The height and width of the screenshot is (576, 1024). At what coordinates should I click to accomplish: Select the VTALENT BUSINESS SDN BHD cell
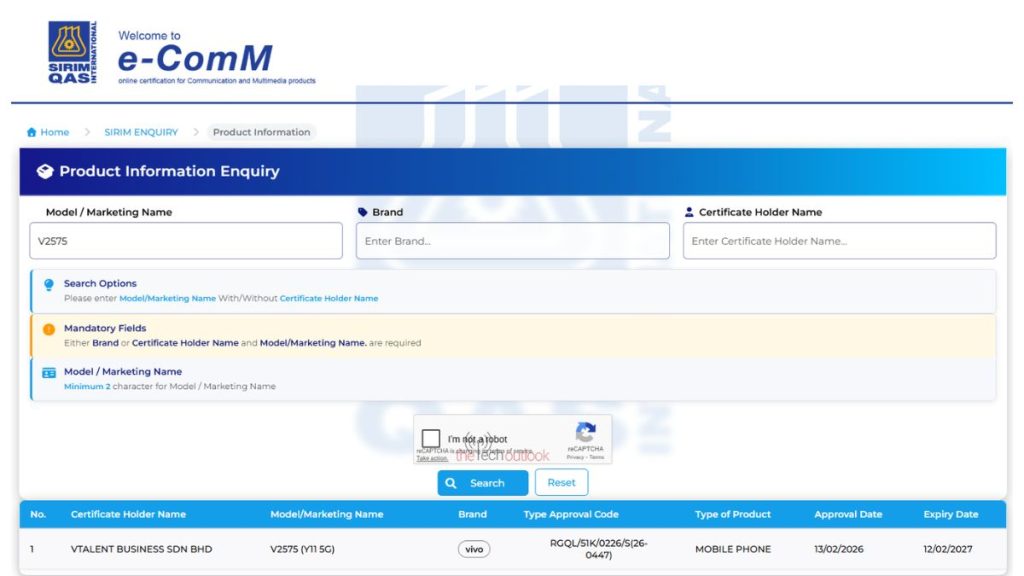(141, 549)
